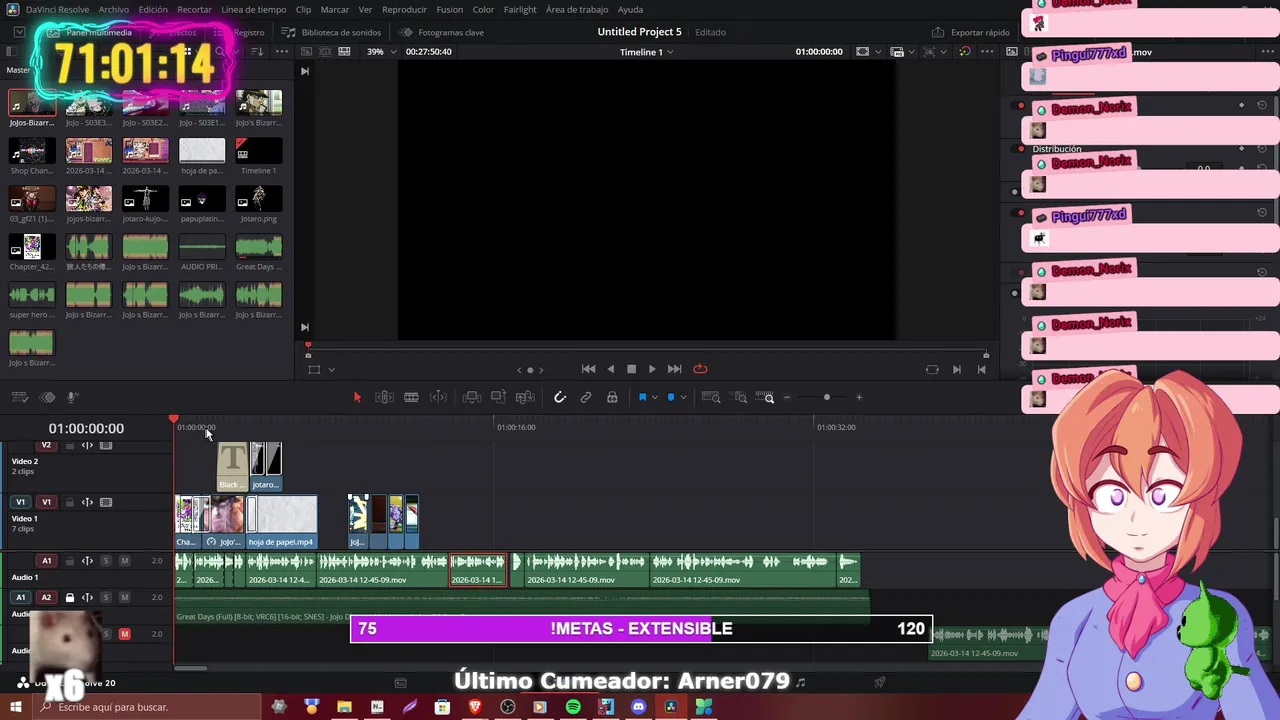Toggle timeline Snapping magnet
Viewport: 1280px width, 720px height.
click(560, 397)
